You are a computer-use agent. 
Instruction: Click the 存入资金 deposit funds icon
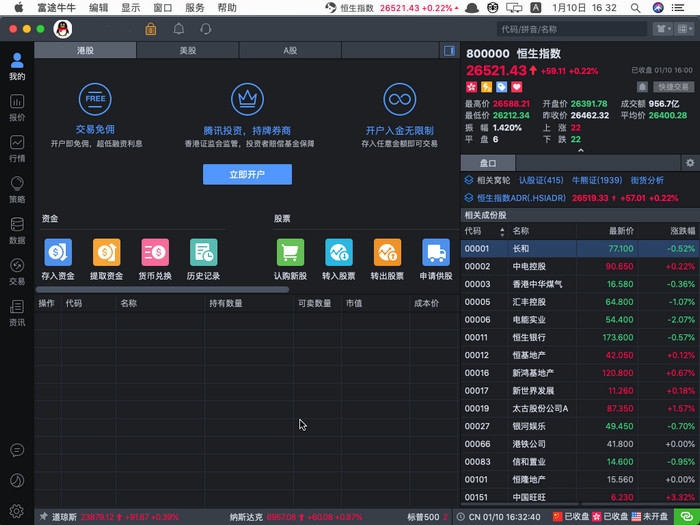tap(58, 252)
